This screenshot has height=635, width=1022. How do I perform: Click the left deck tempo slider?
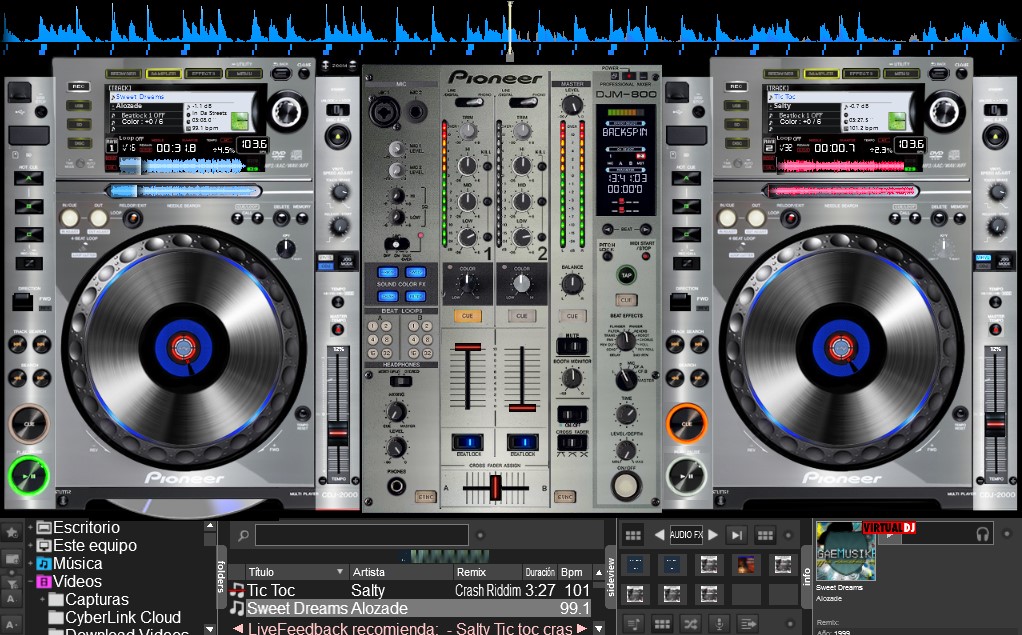(x=338, y=432)
